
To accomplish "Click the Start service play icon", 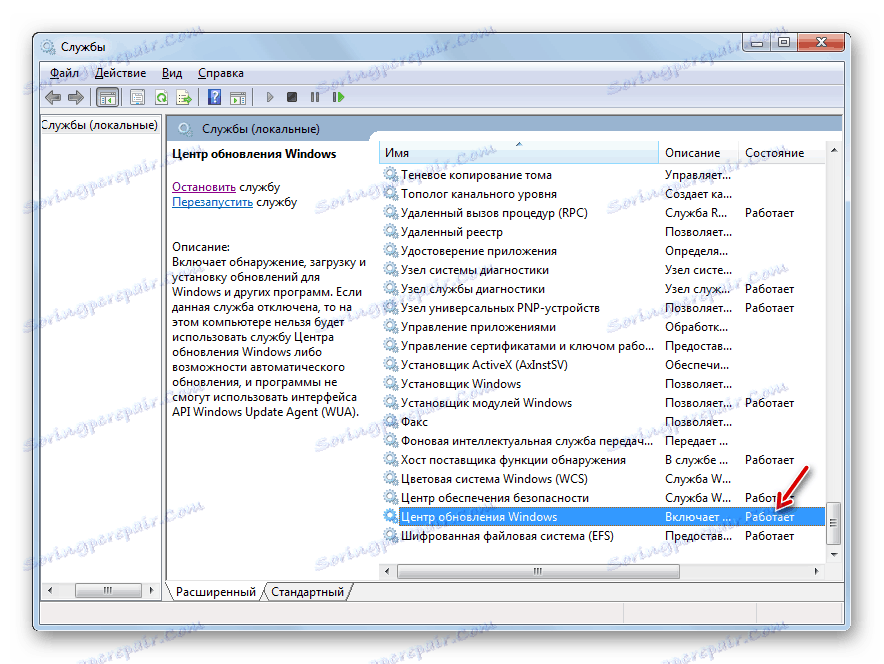I will tap(269, 98).
